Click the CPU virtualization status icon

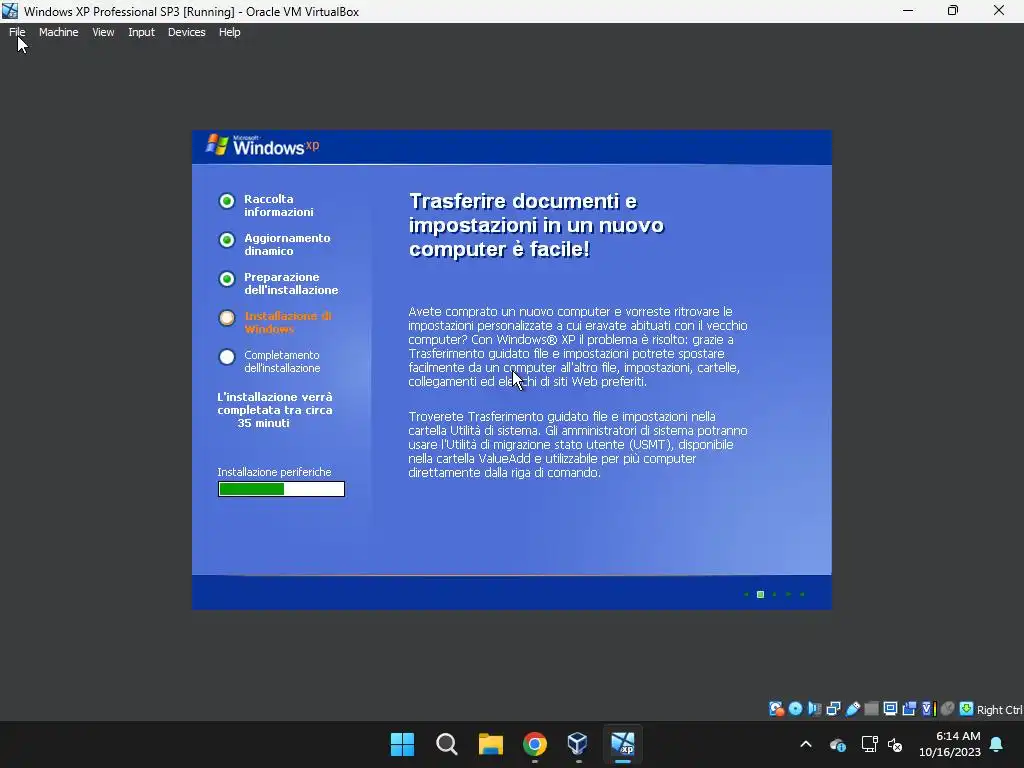coord(929,709)
